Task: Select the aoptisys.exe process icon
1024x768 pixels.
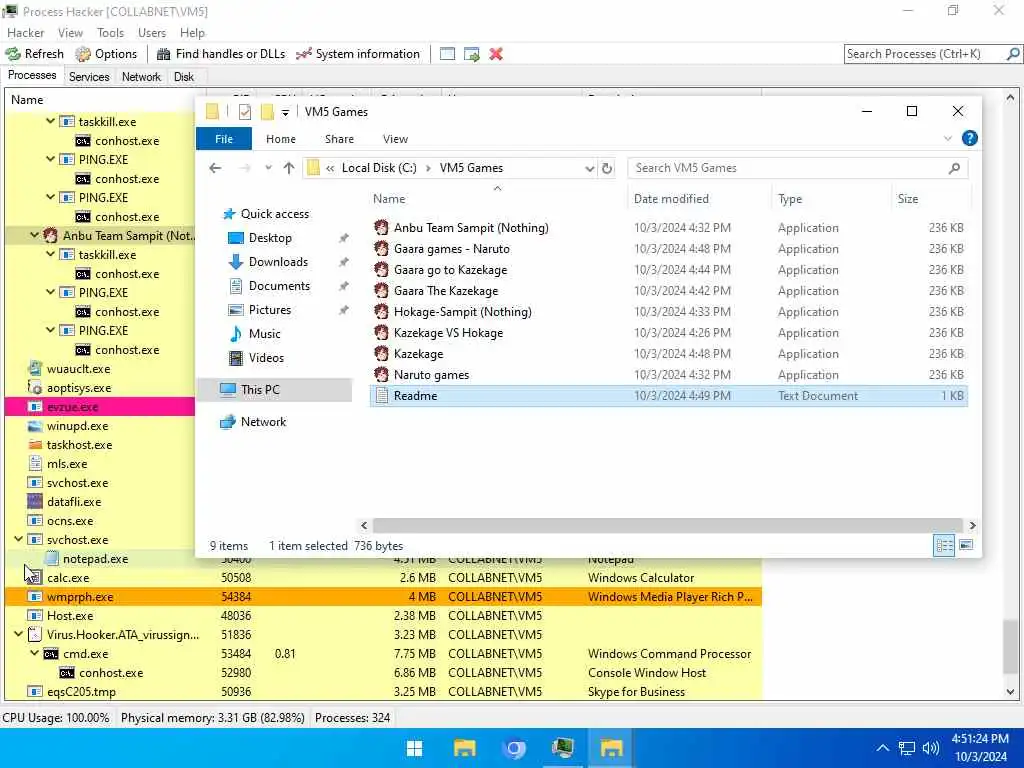Action: [x=35, y=388]
